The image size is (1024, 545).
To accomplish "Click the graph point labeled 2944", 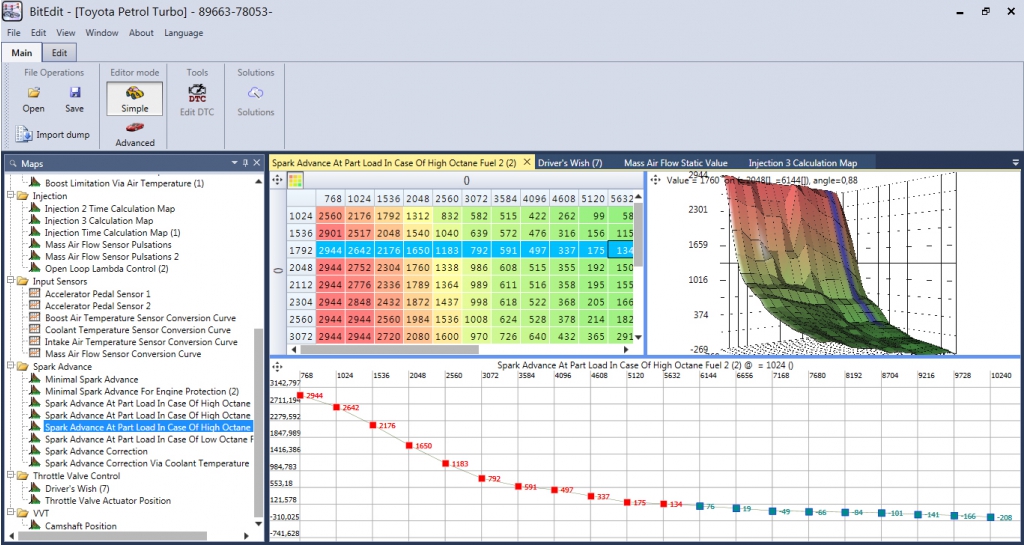I will [300, 396].
